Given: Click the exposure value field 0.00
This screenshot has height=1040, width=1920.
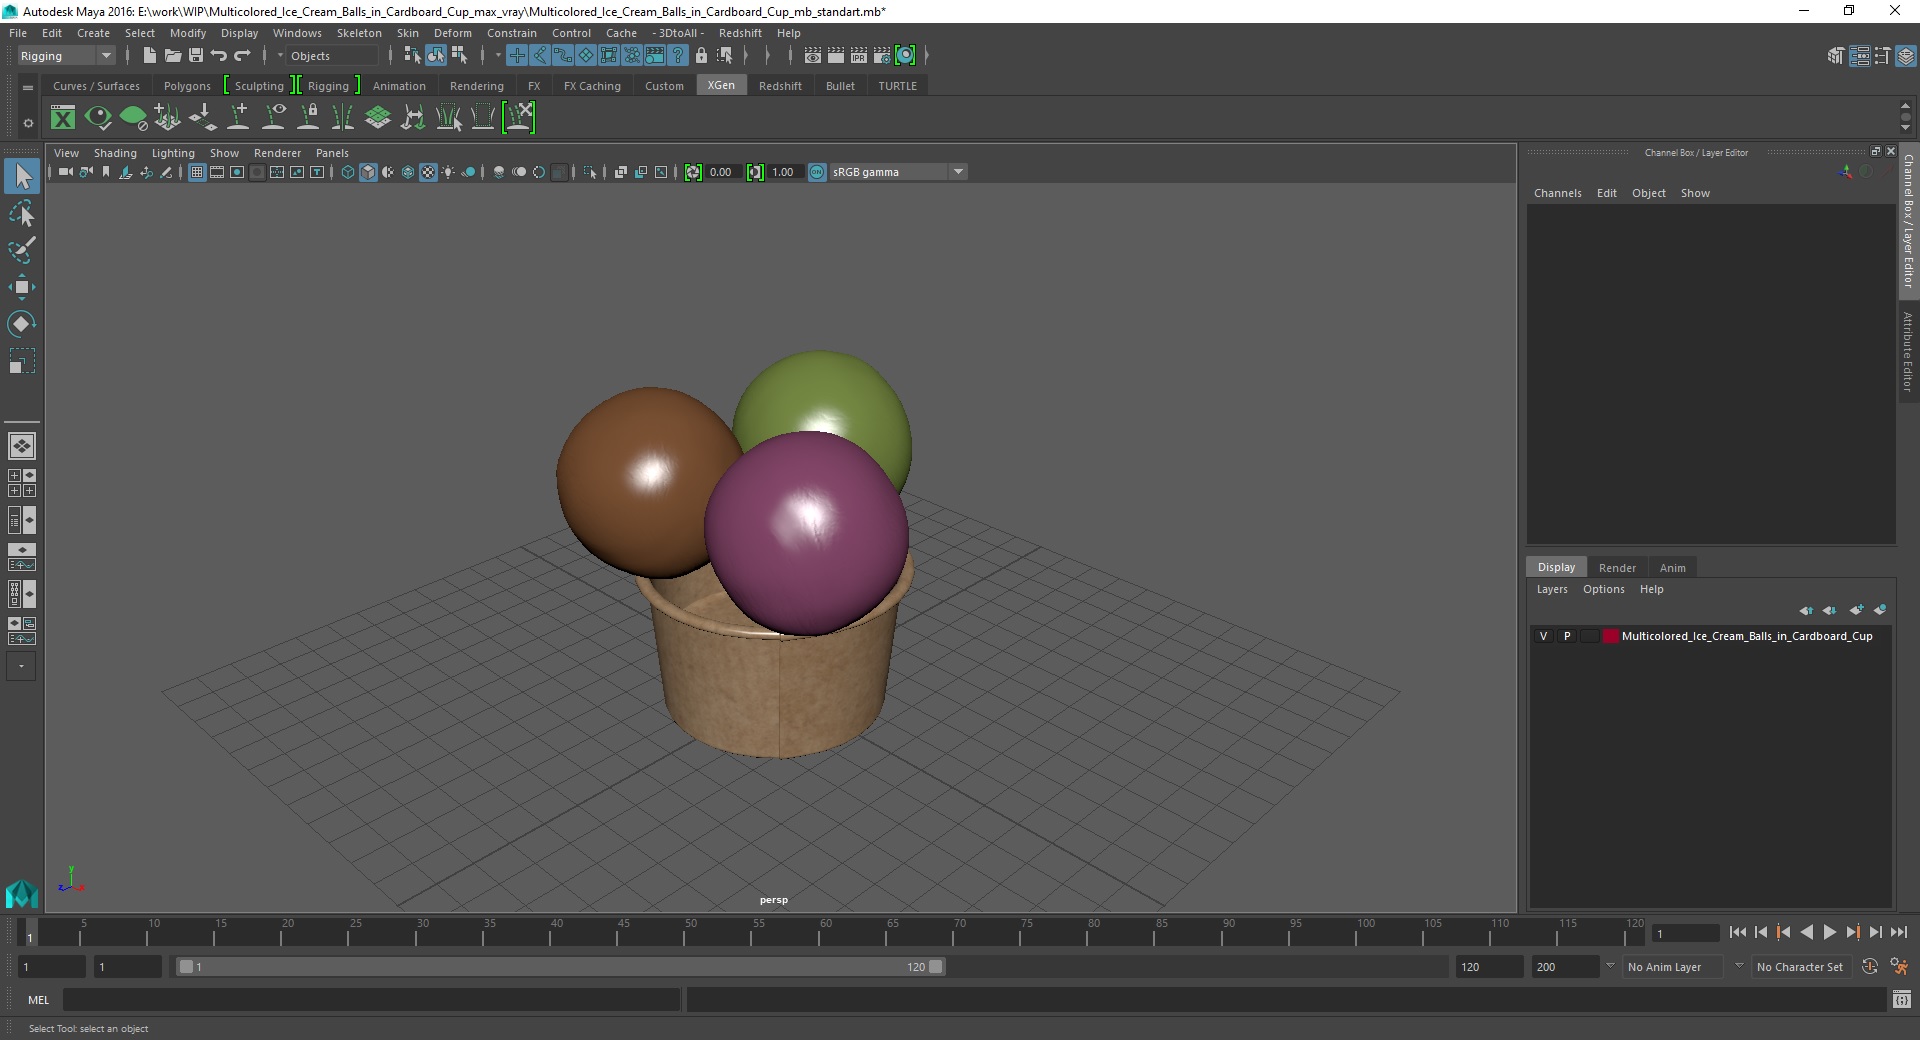Looking at the screenshot, I should pos(722,172).
